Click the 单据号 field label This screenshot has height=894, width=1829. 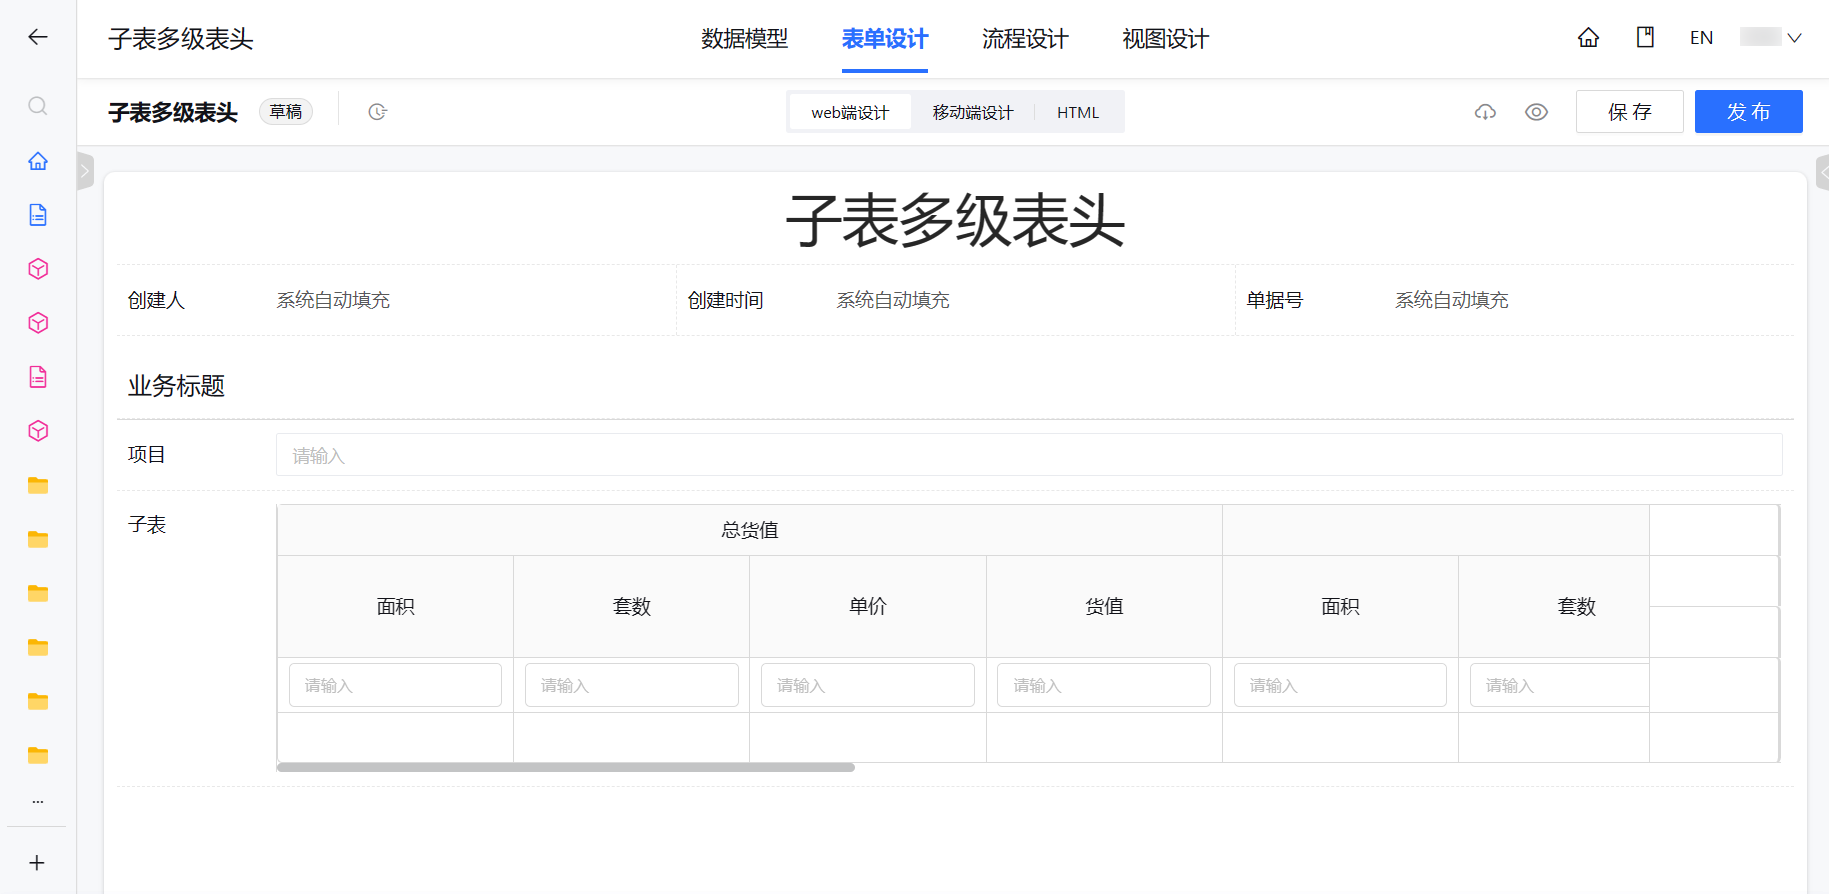(1275, 300)
